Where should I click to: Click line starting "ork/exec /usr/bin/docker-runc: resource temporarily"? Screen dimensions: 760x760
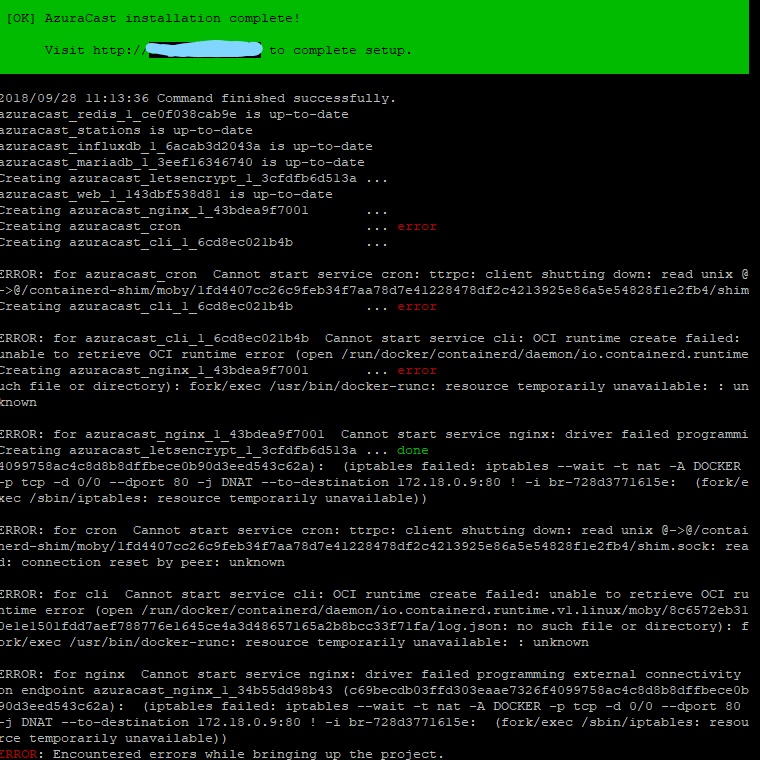click(x=294, y=642)
